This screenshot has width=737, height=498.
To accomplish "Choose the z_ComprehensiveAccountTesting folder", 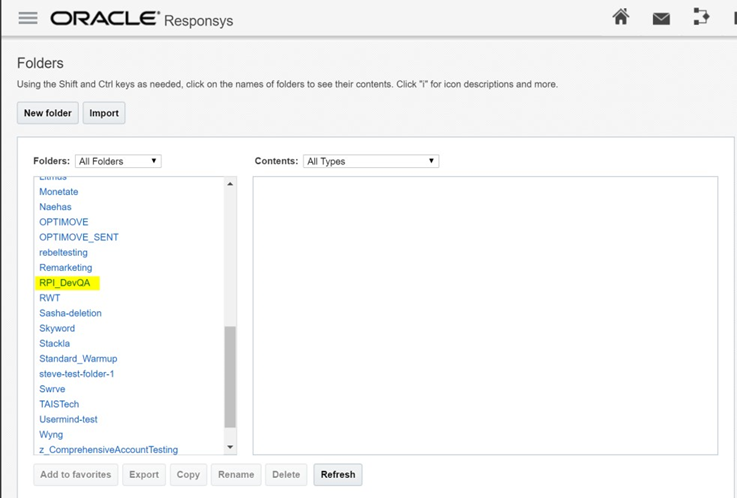I will pyautogui.click(x=108, y=450).
